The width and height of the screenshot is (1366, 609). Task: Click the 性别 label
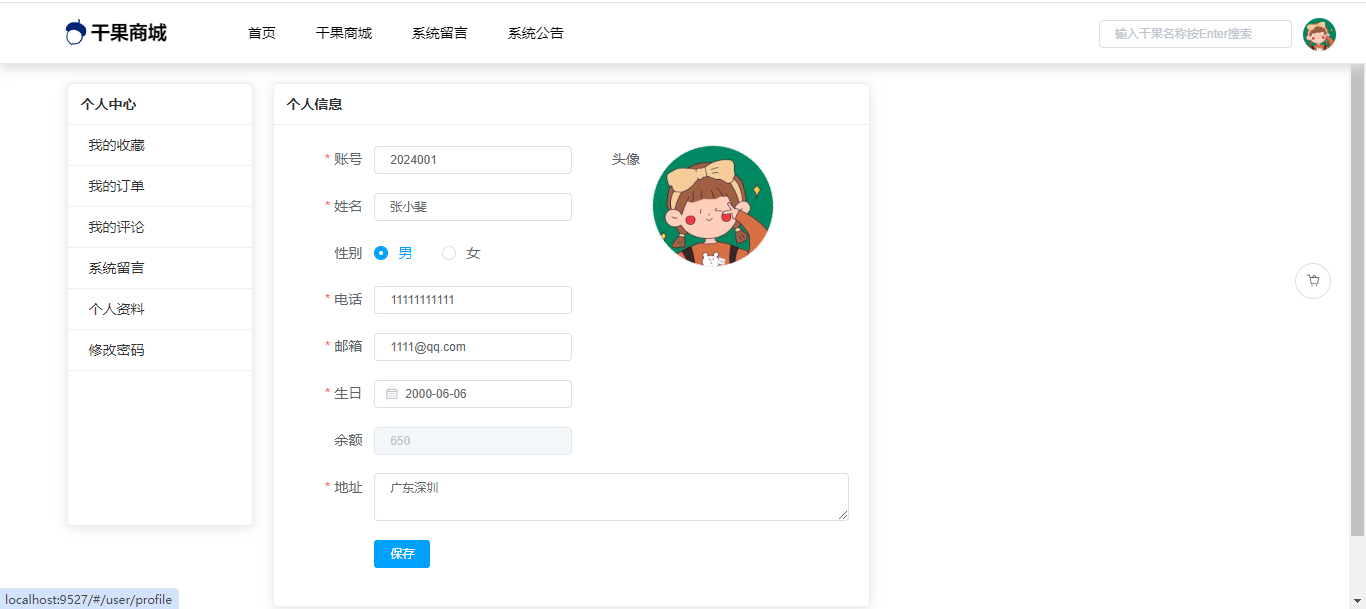[348, 253]
